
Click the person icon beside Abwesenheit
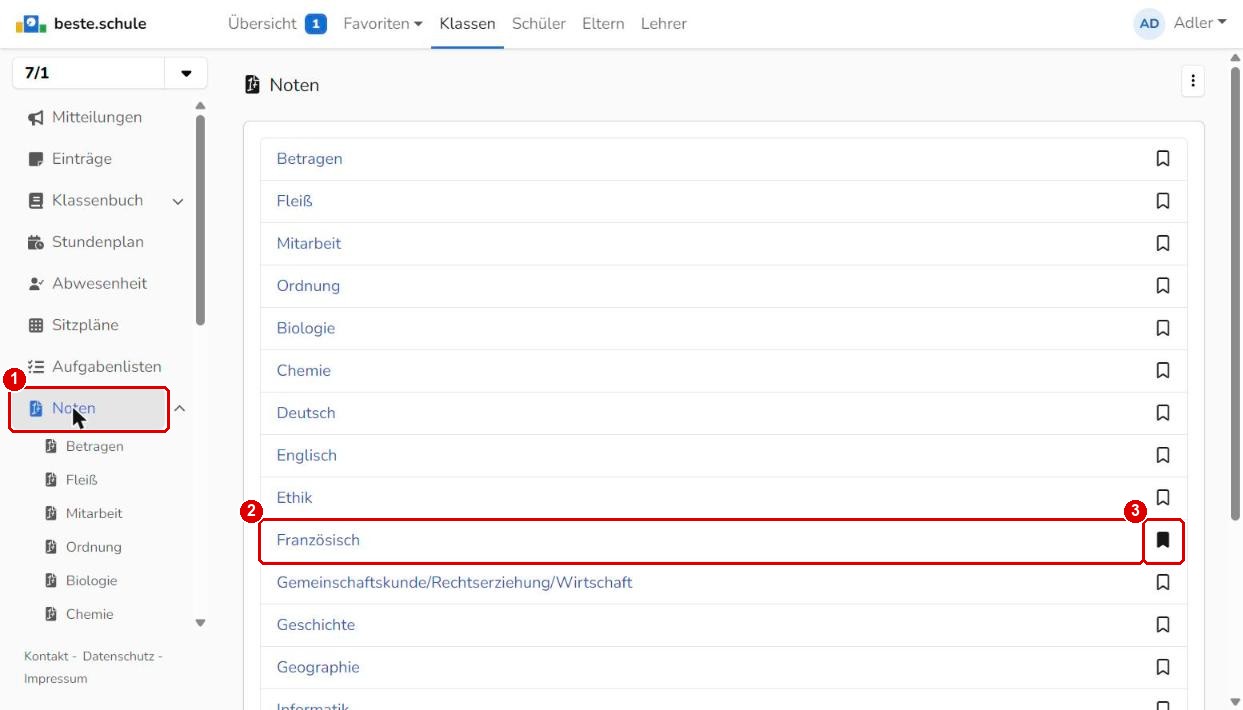click(x=36, y=284)
